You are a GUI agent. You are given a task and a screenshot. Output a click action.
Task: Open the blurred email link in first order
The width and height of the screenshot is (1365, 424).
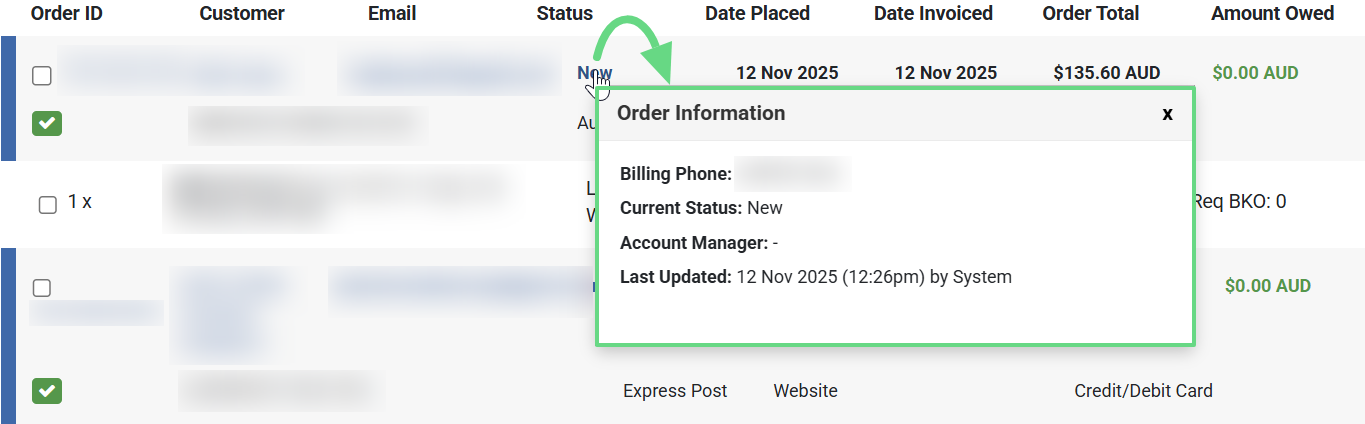[448, 75]
